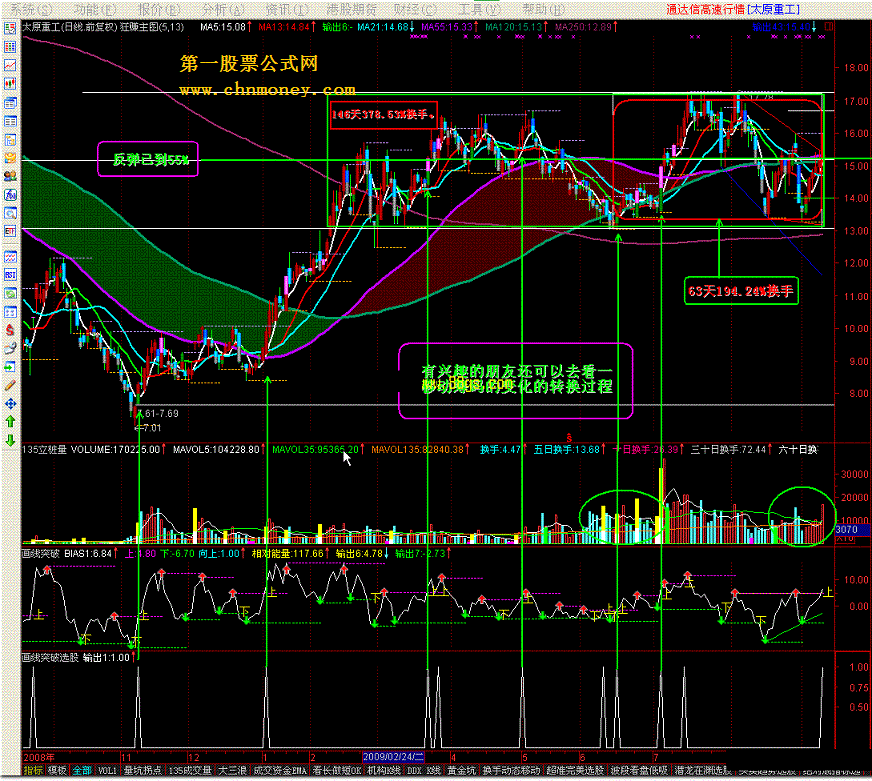872x781 pixels.
Task: Select the wavy indicator lines icon
Action: 10,256
